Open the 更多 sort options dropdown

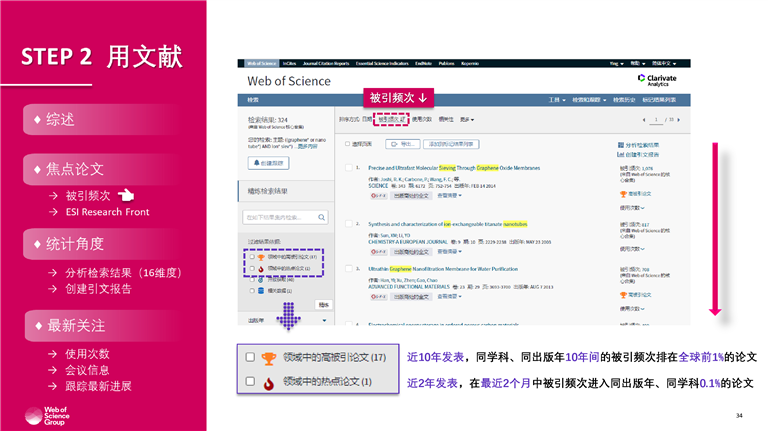click(x=467, y=120)
